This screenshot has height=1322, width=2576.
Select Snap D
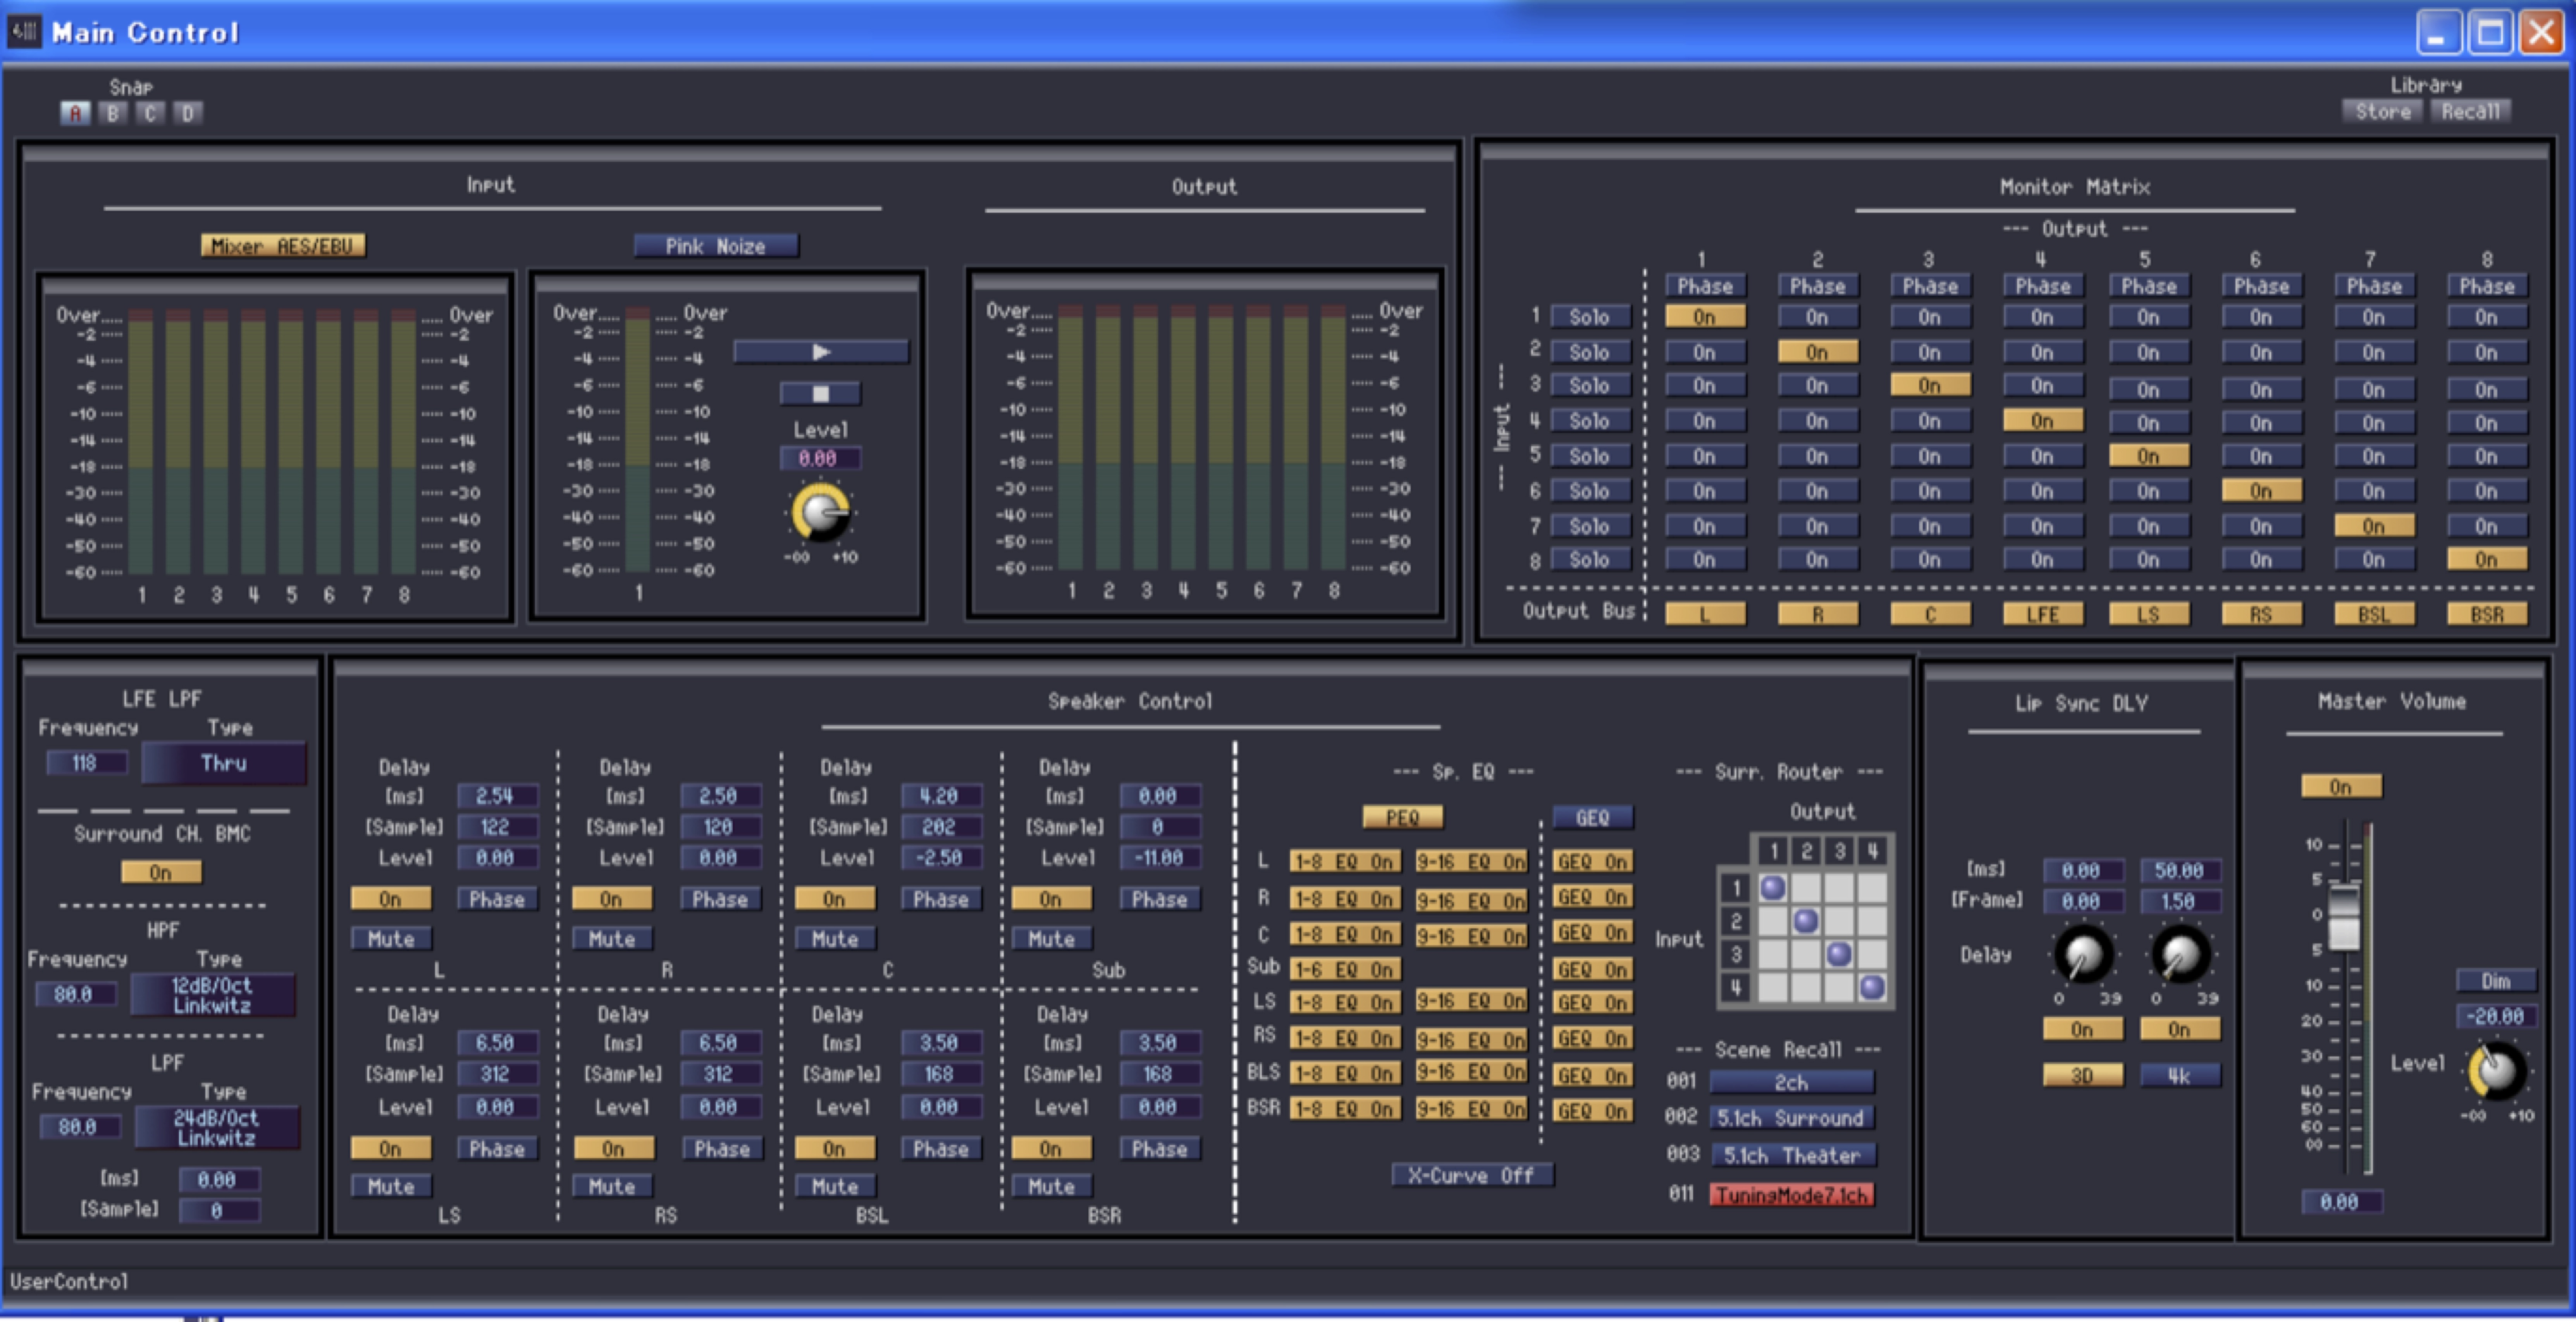[187, 113]
